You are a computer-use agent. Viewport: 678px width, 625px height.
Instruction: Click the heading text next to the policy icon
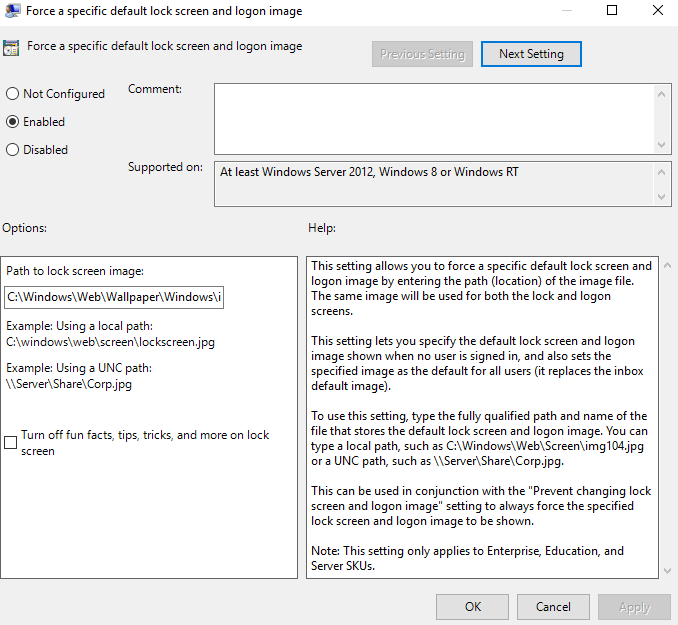pyautogui.click(x=165, y=46)
